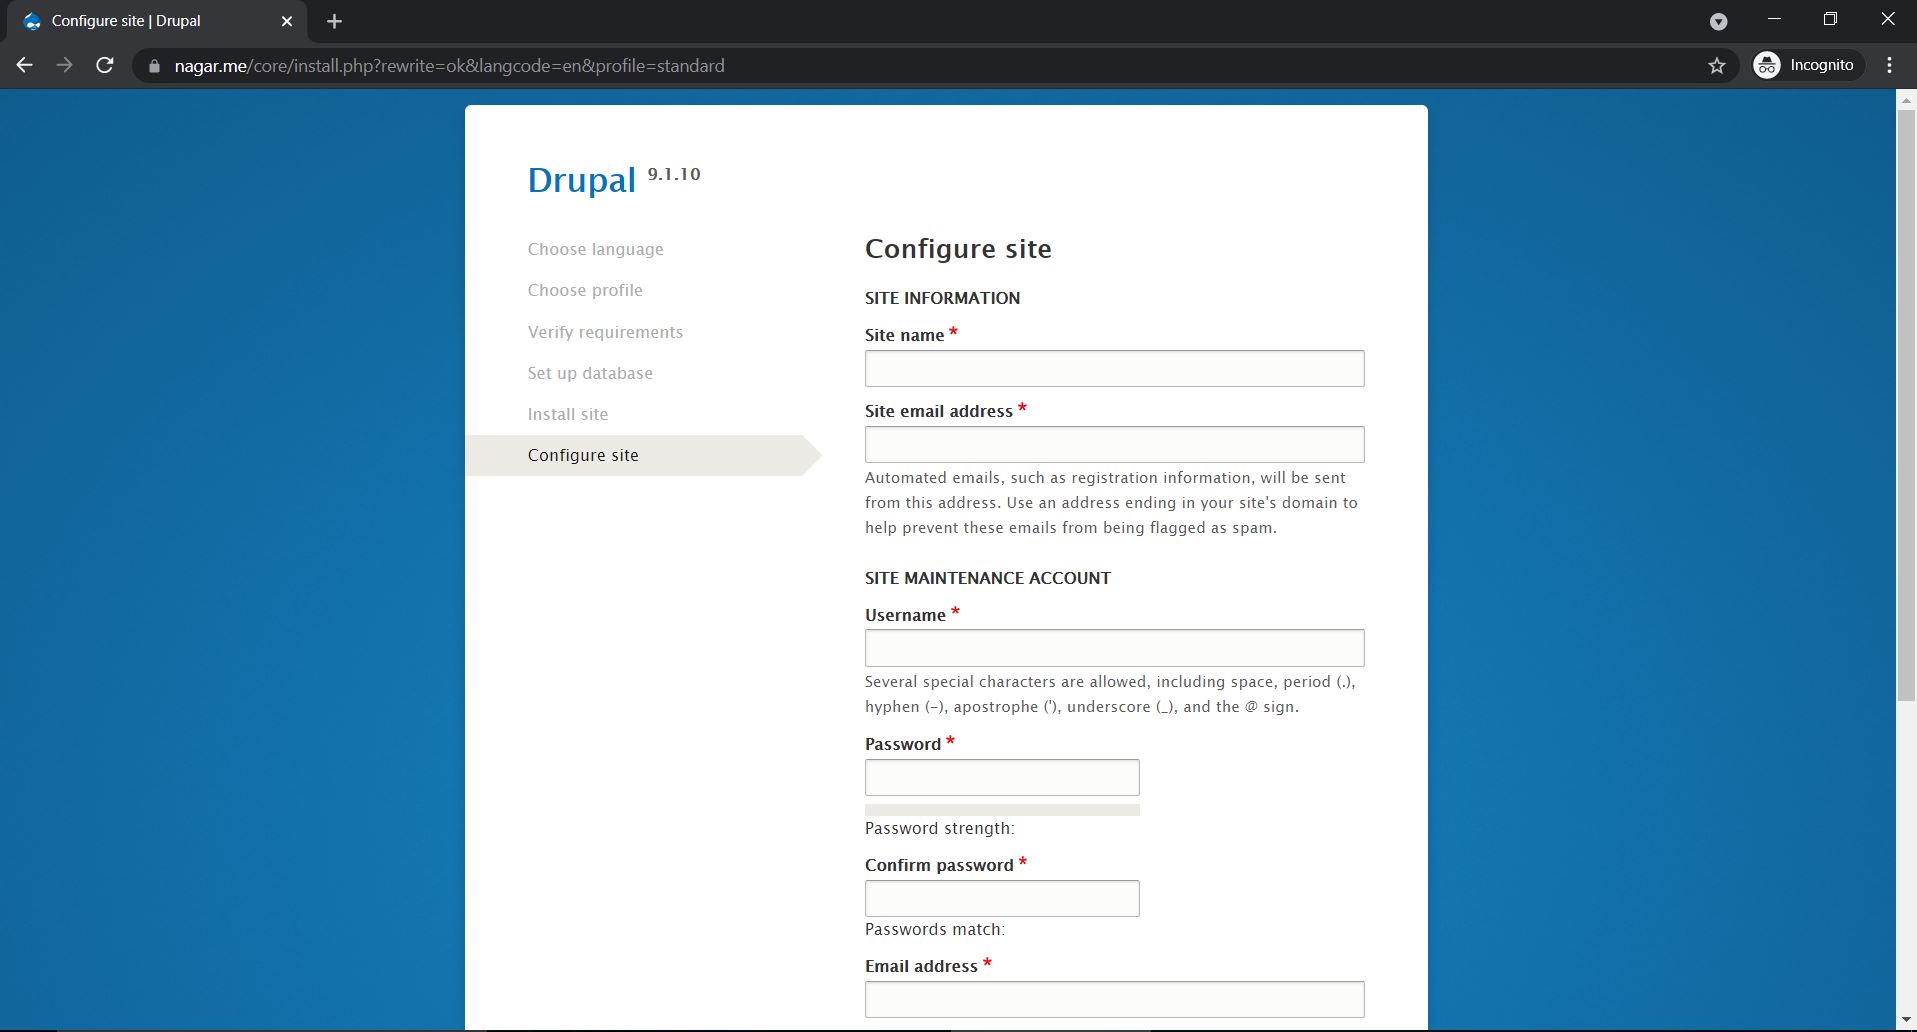The width and height of the screenshot is (1917, 1032).
Task: Open the Incognito profile indicator
Action: [1808, 65]
